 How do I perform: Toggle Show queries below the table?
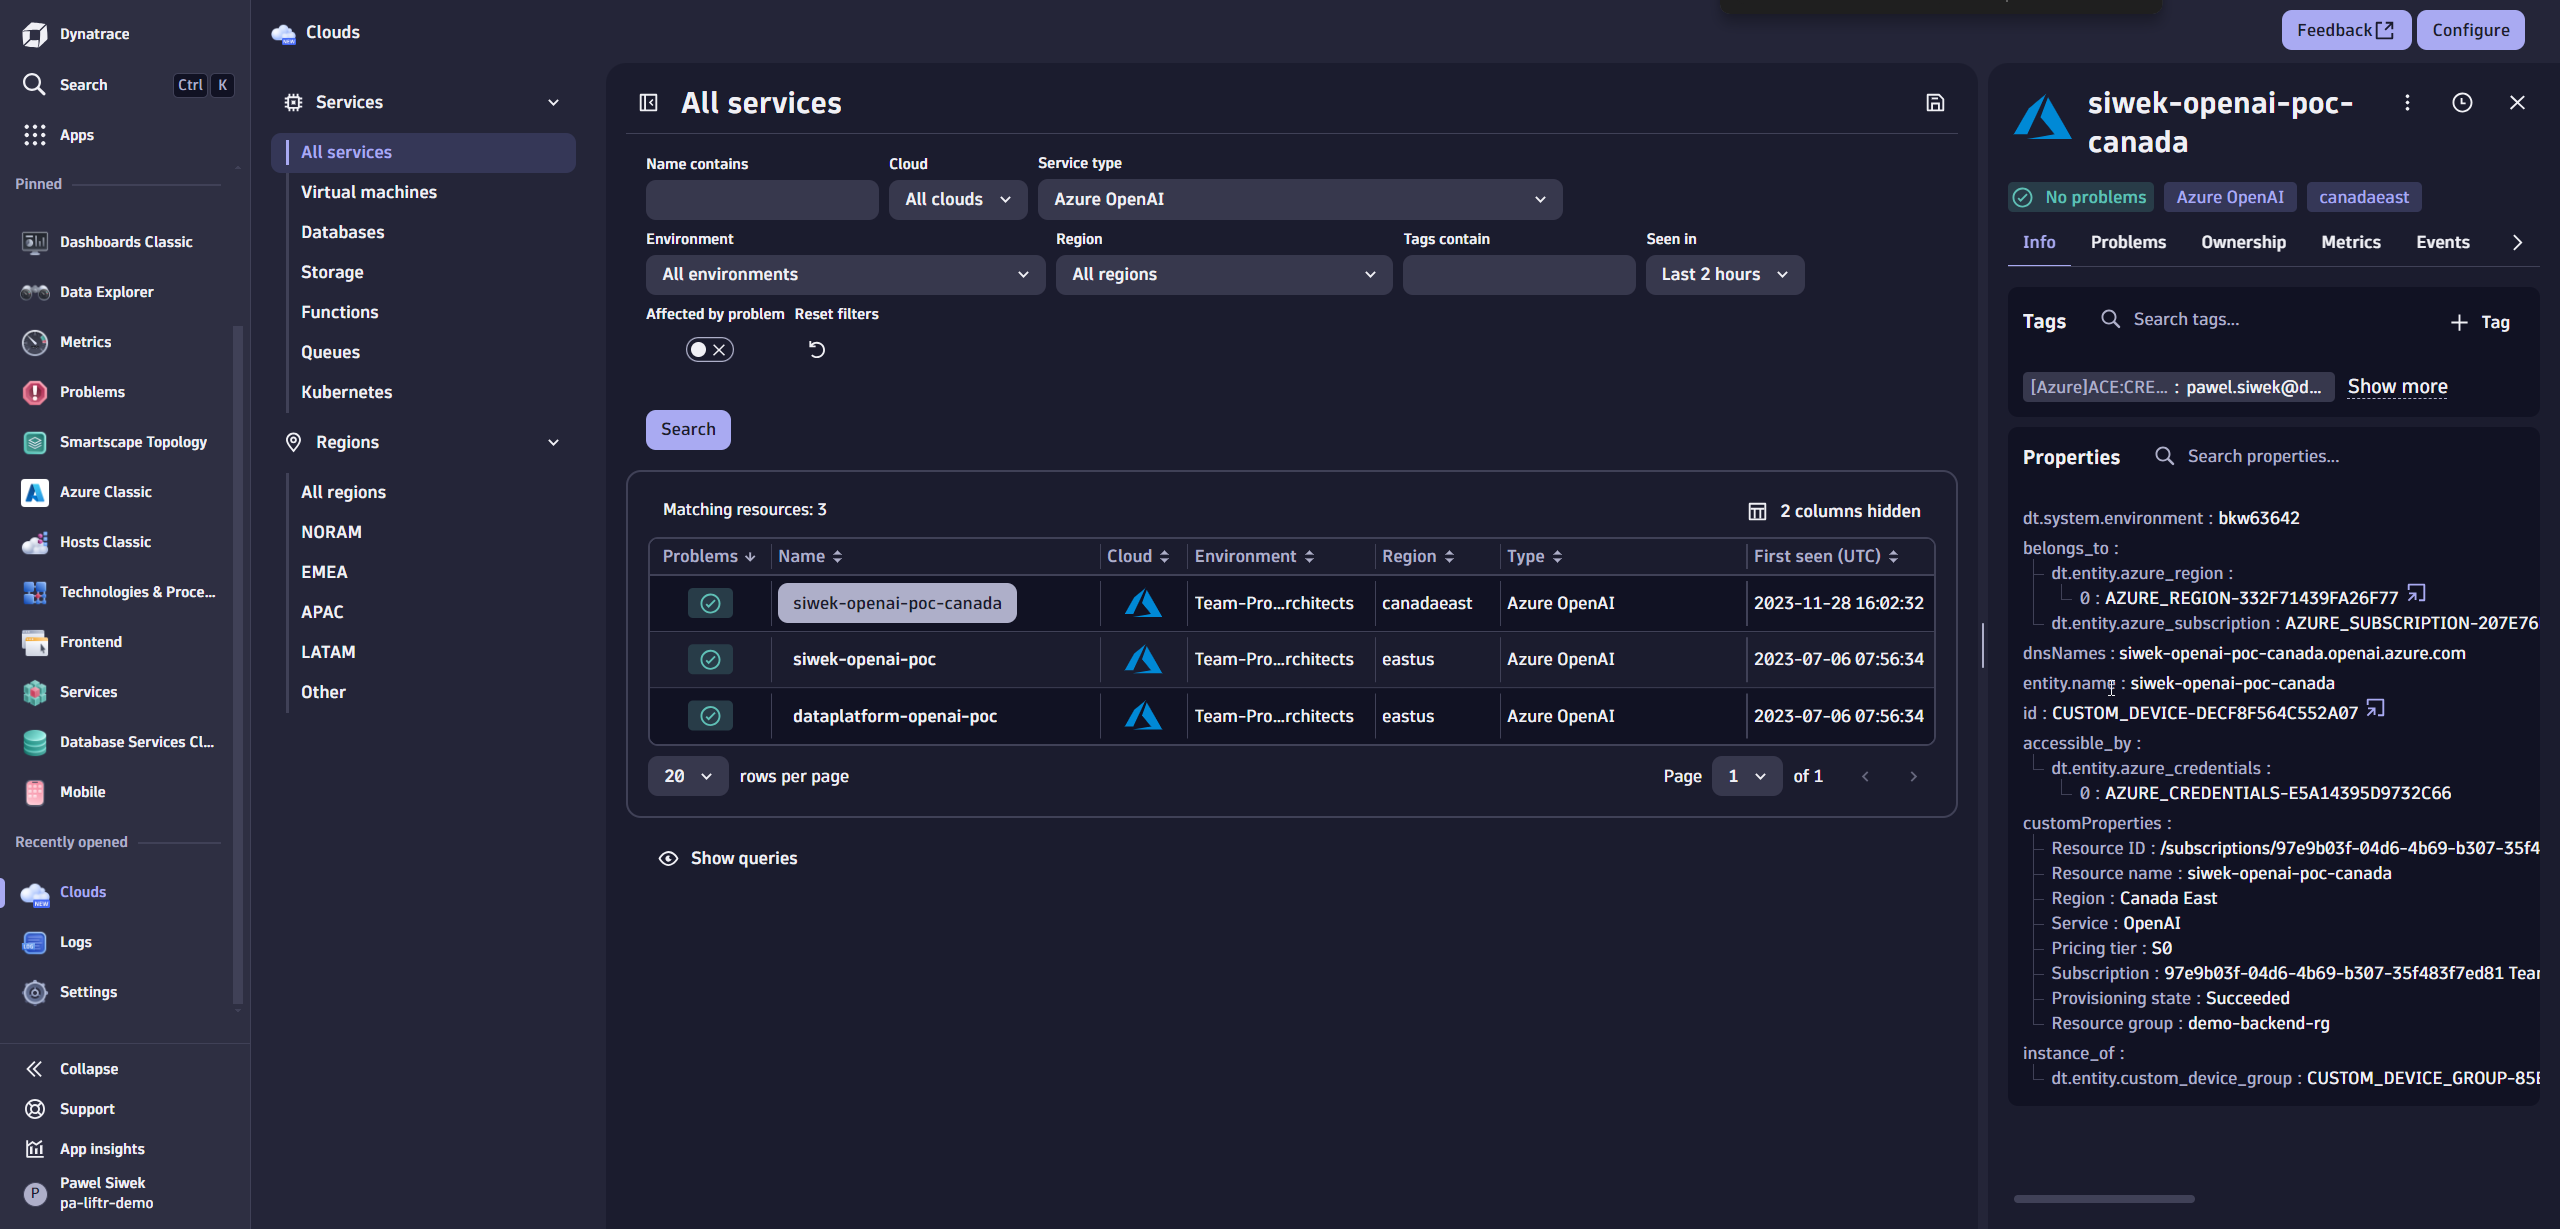[728, 857]
